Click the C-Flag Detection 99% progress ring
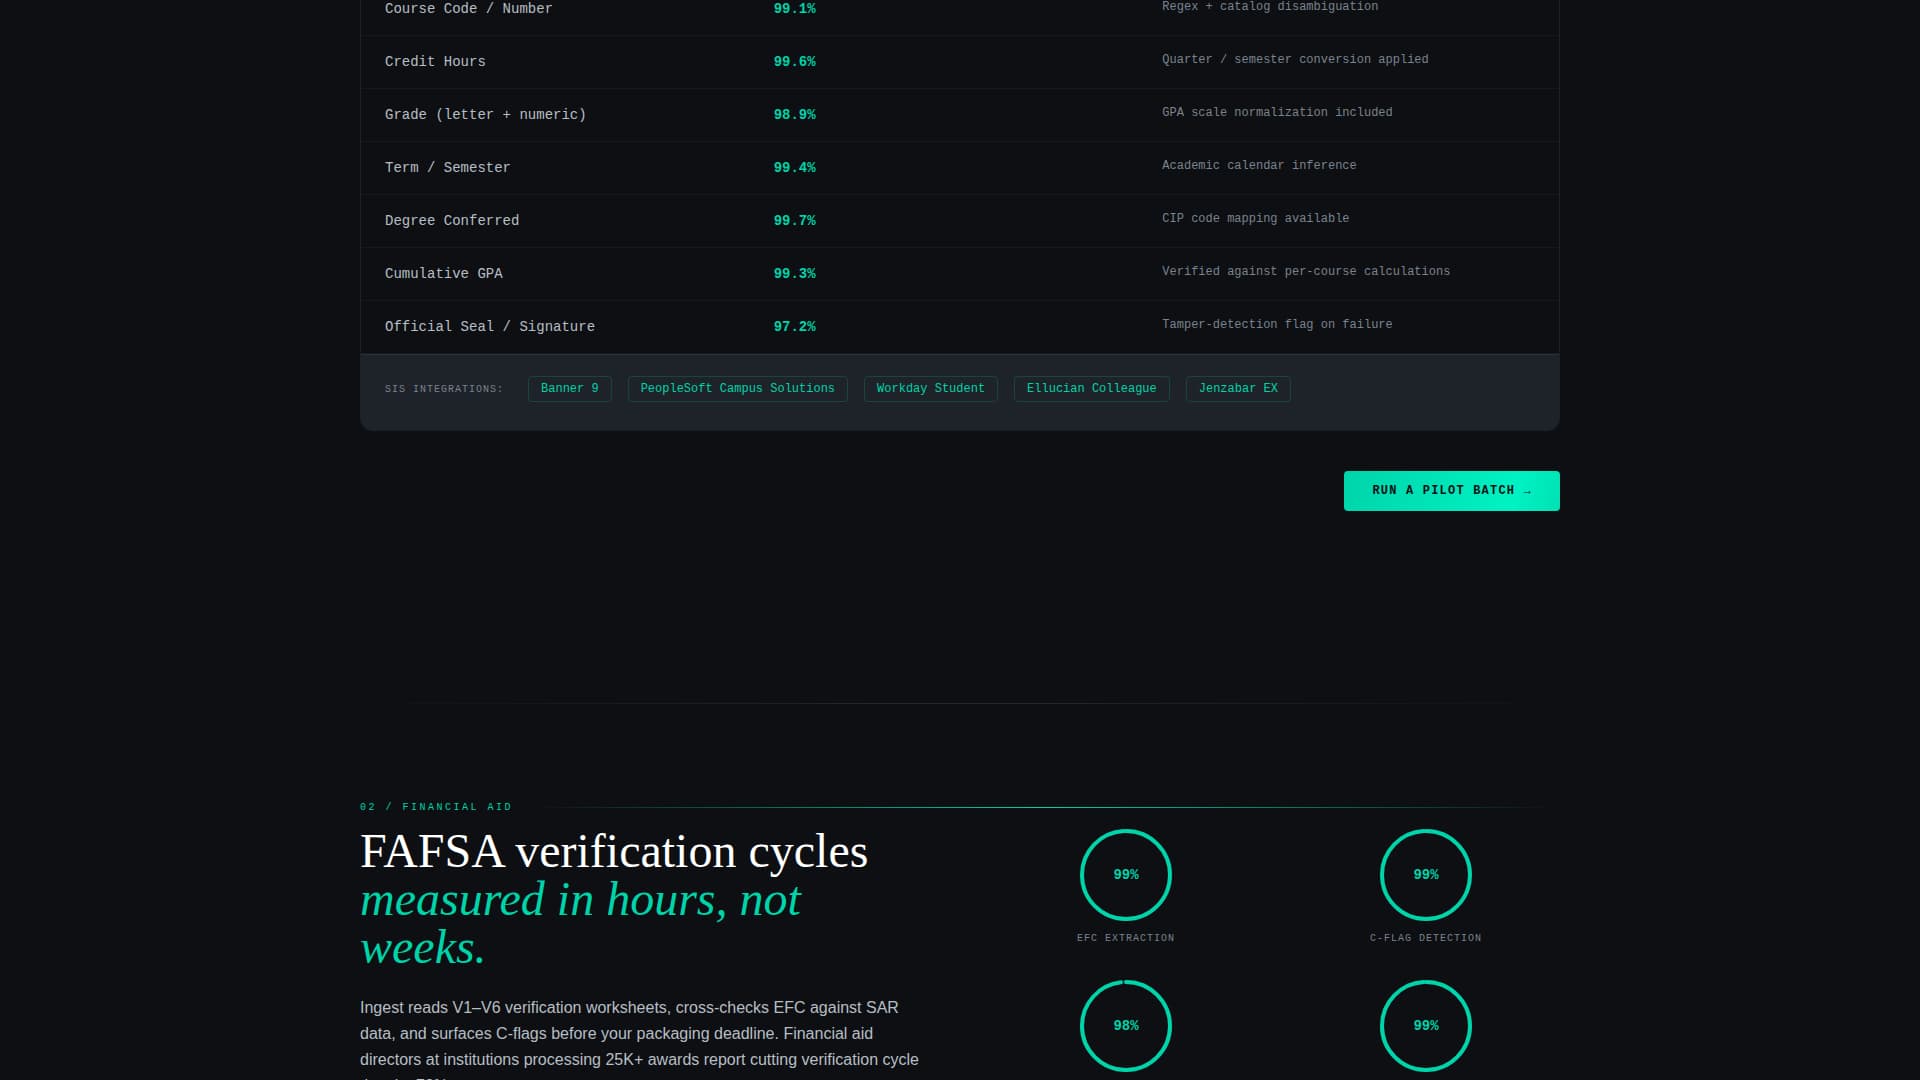This screenshot has height=1080, width=1920. (1426, 875)
